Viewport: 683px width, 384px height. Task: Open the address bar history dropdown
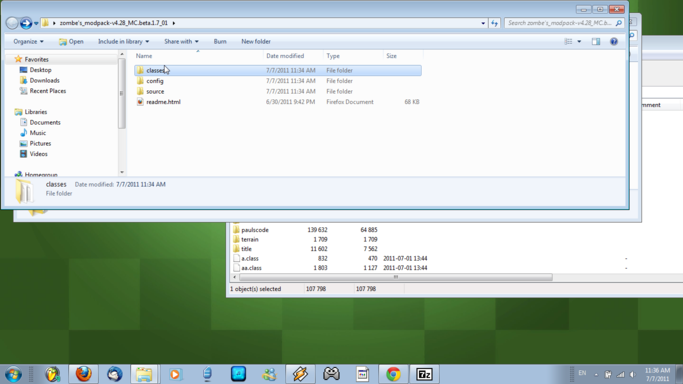click(x=483, y=23)
